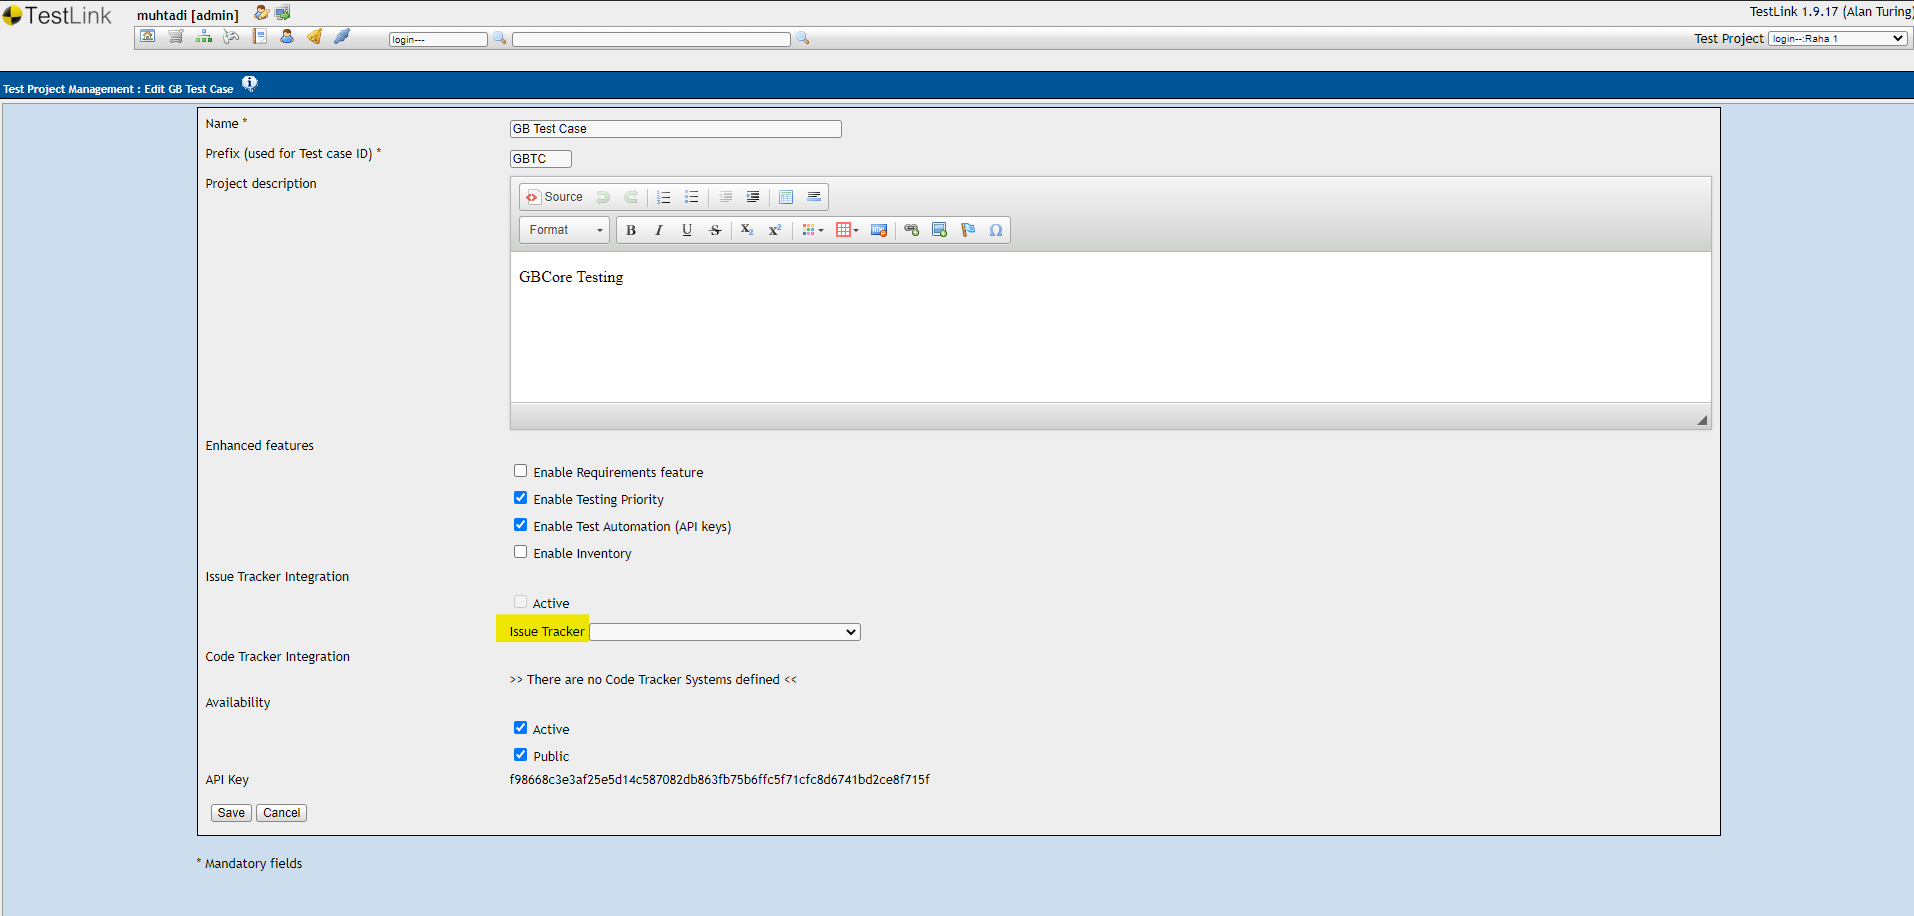Click the Cancel button
1914x916 pixels.
point(281,812)
